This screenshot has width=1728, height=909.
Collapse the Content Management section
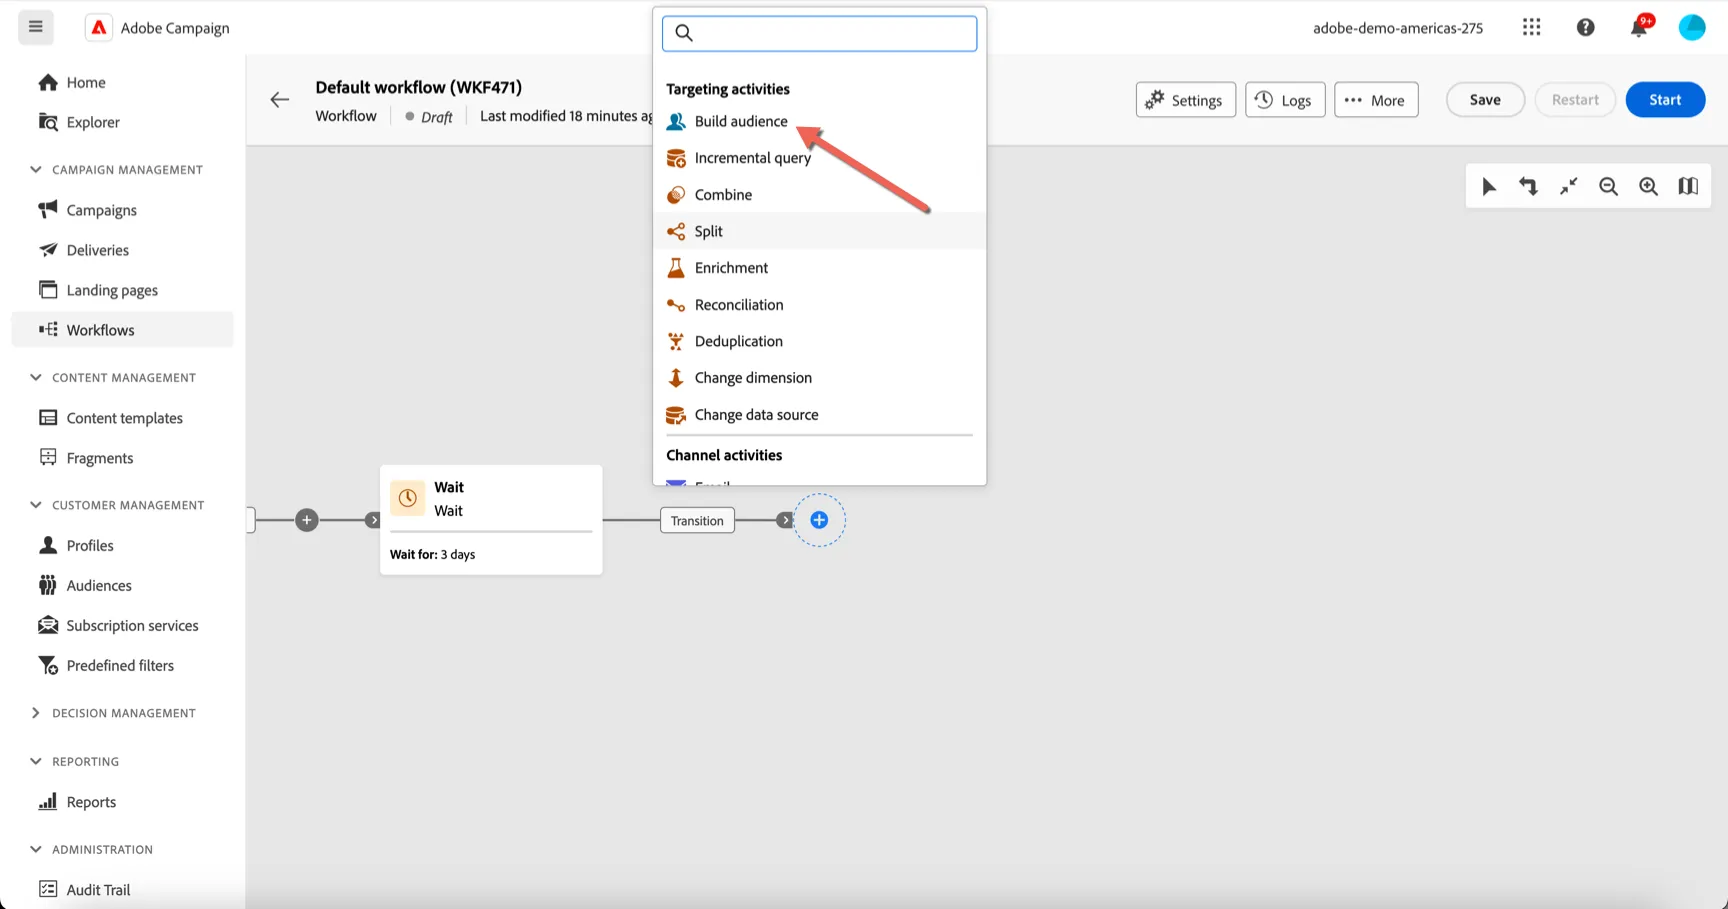(36, 377)
